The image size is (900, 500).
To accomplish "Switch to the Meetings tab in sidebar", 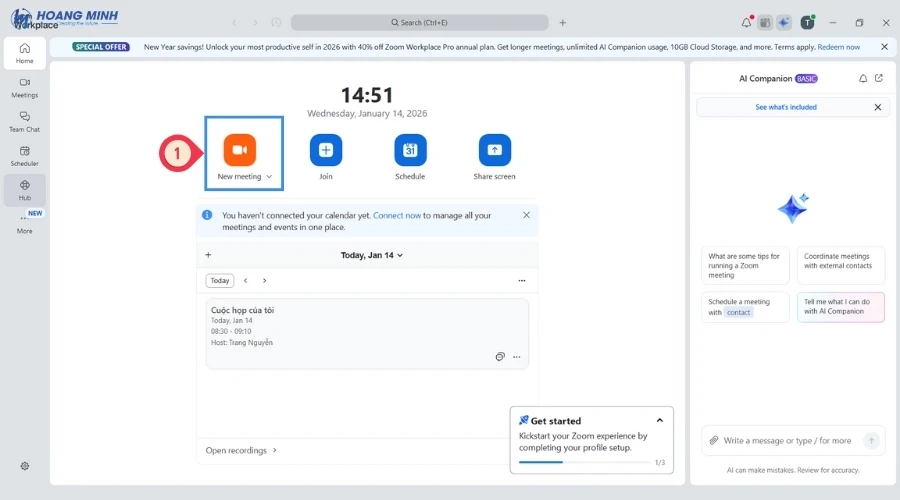I will coord(24,87).
